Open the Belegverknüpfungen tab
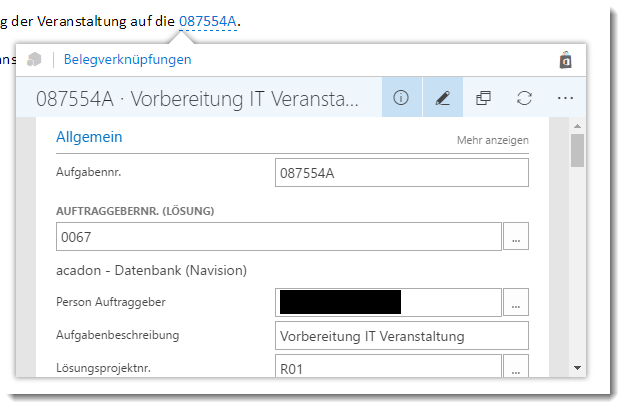Screen dimensions: 625x409 [x=128, y=59]
